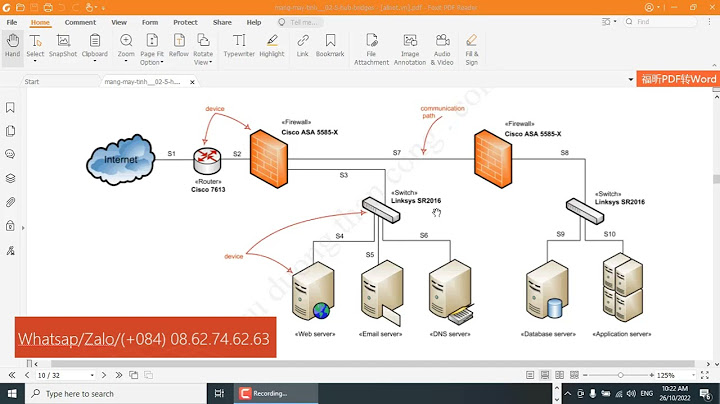Open zoom percentage dropdown

(693, 375)
